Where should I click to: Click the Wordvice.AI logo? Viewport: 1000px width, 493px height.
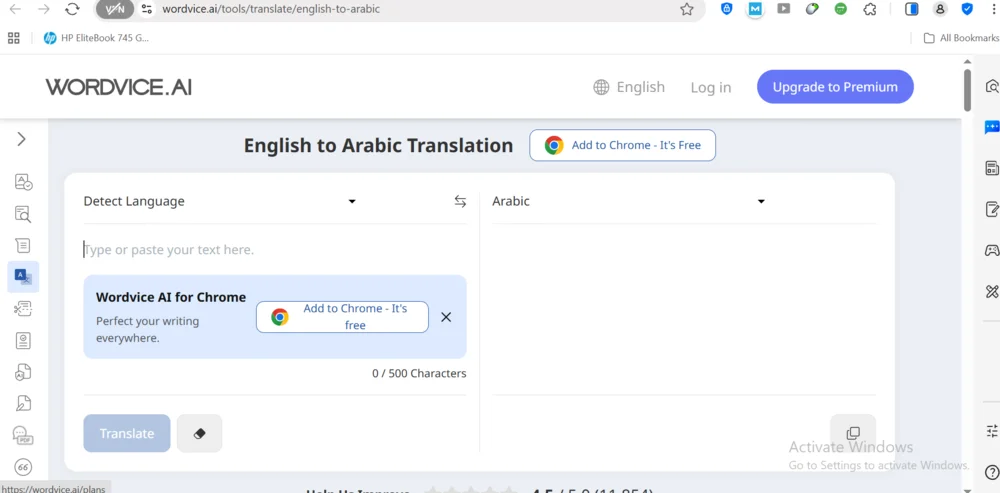click(119, 87)
